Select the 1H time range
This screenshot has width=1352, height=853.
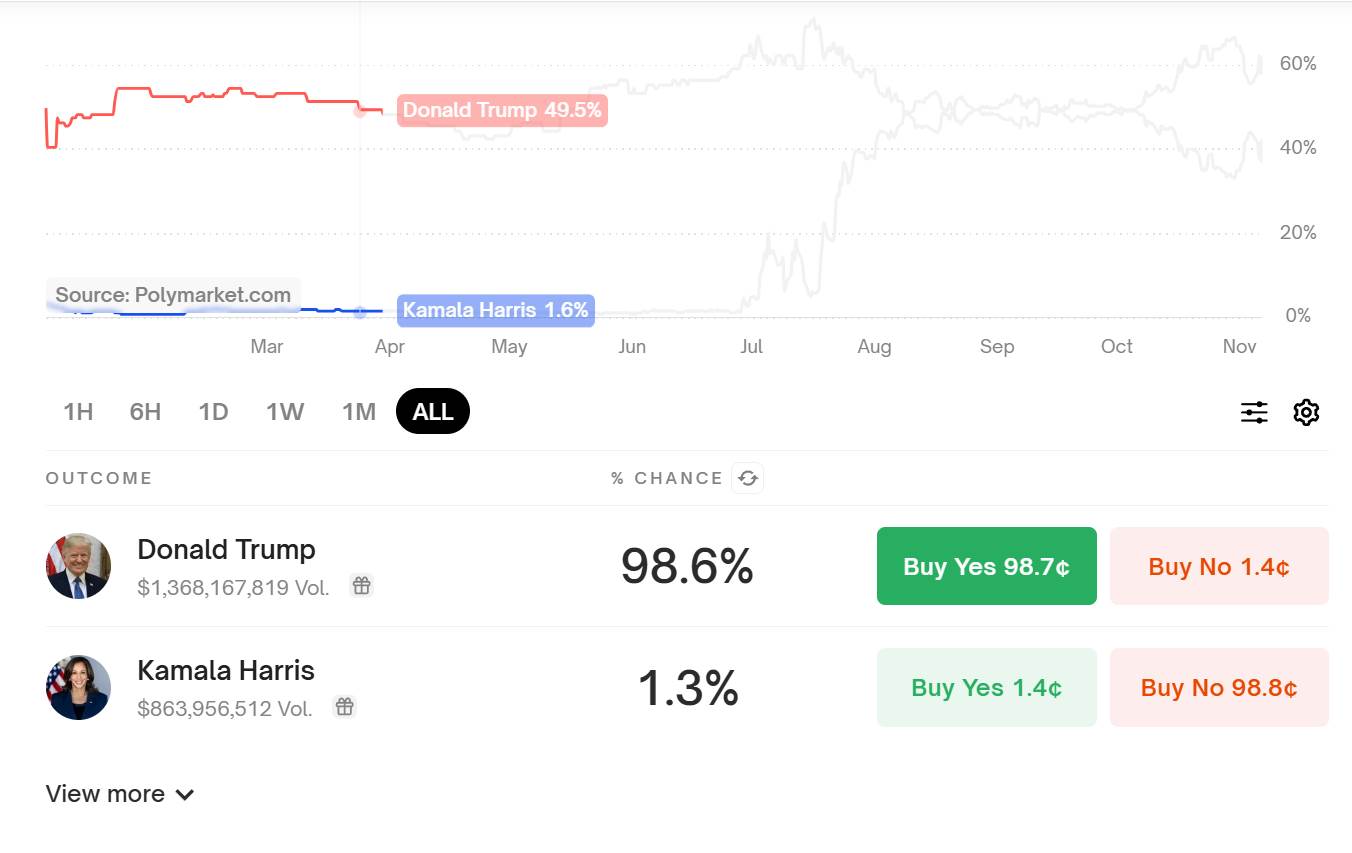[x=78, y=412]
